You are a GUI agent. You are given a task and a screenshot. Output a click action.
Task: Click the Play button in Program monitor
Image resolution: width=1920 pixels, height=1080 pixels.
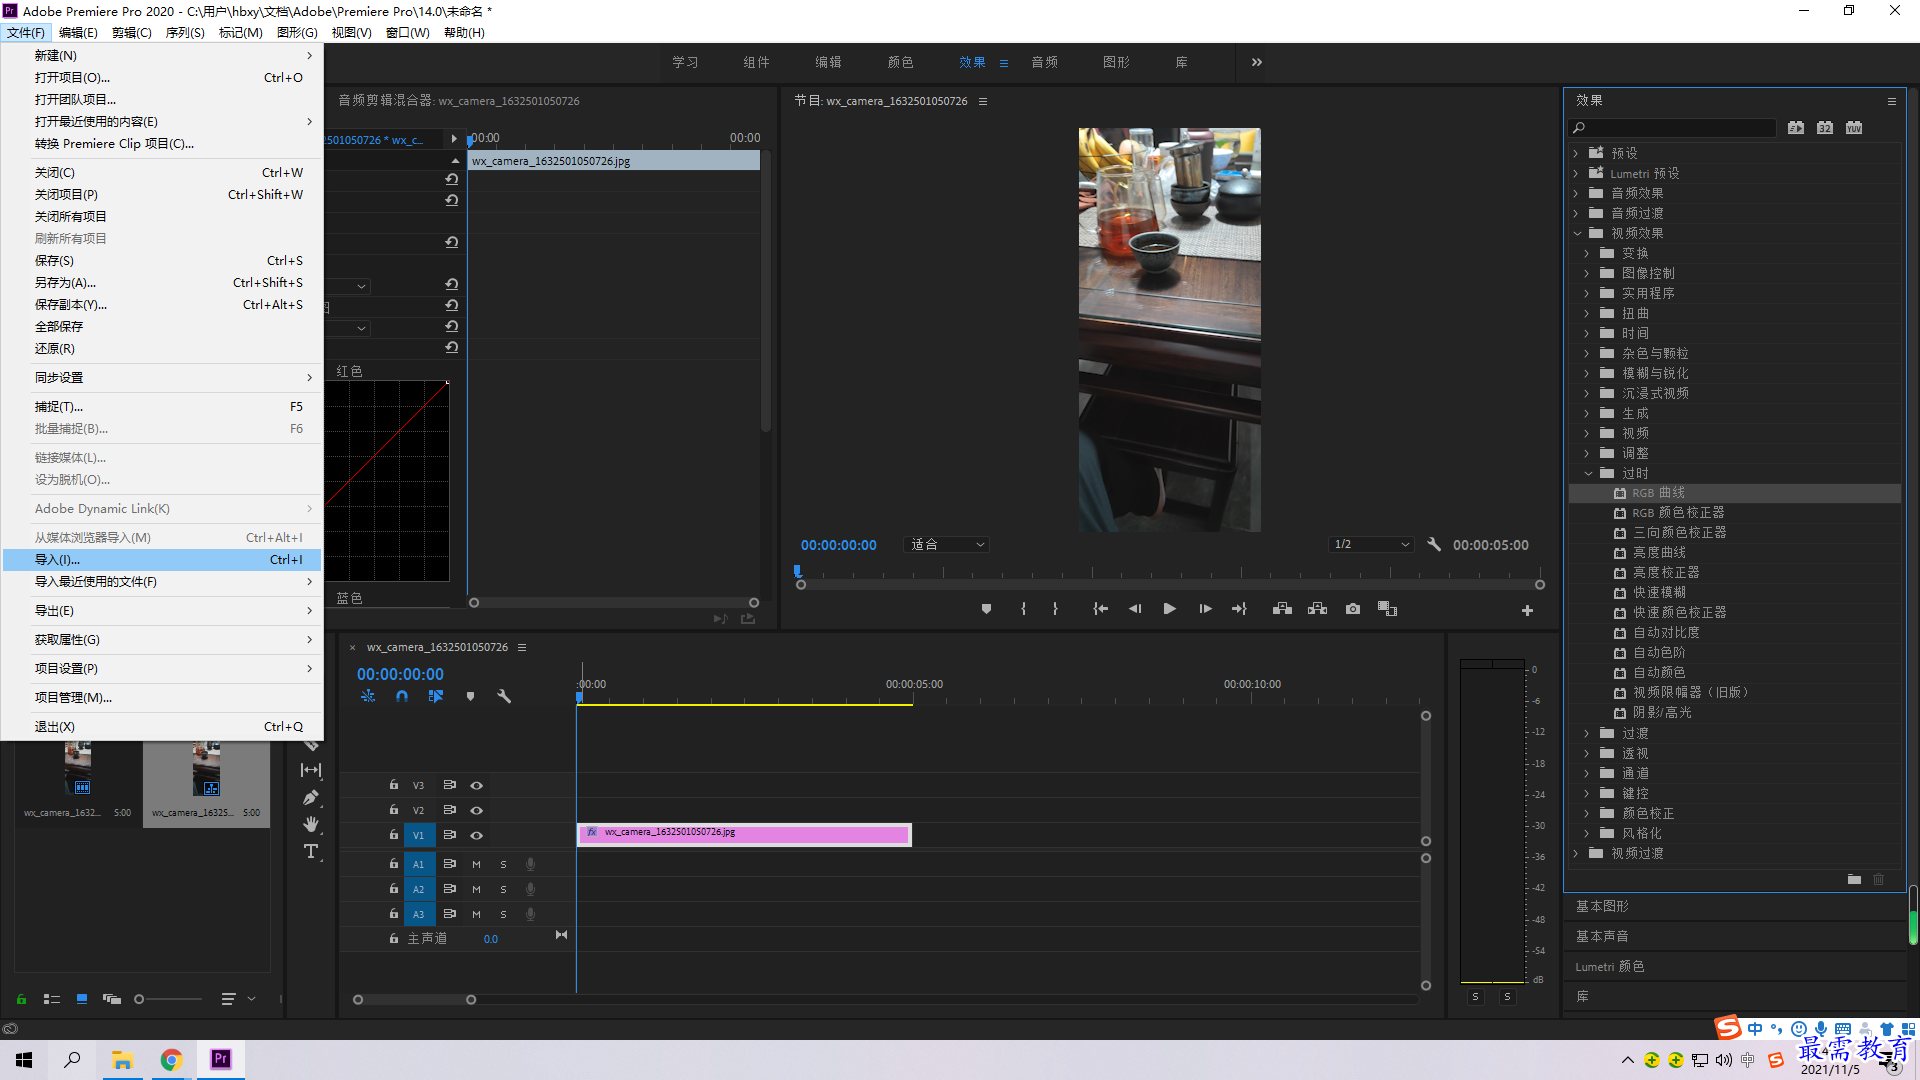click(1169, 609)
